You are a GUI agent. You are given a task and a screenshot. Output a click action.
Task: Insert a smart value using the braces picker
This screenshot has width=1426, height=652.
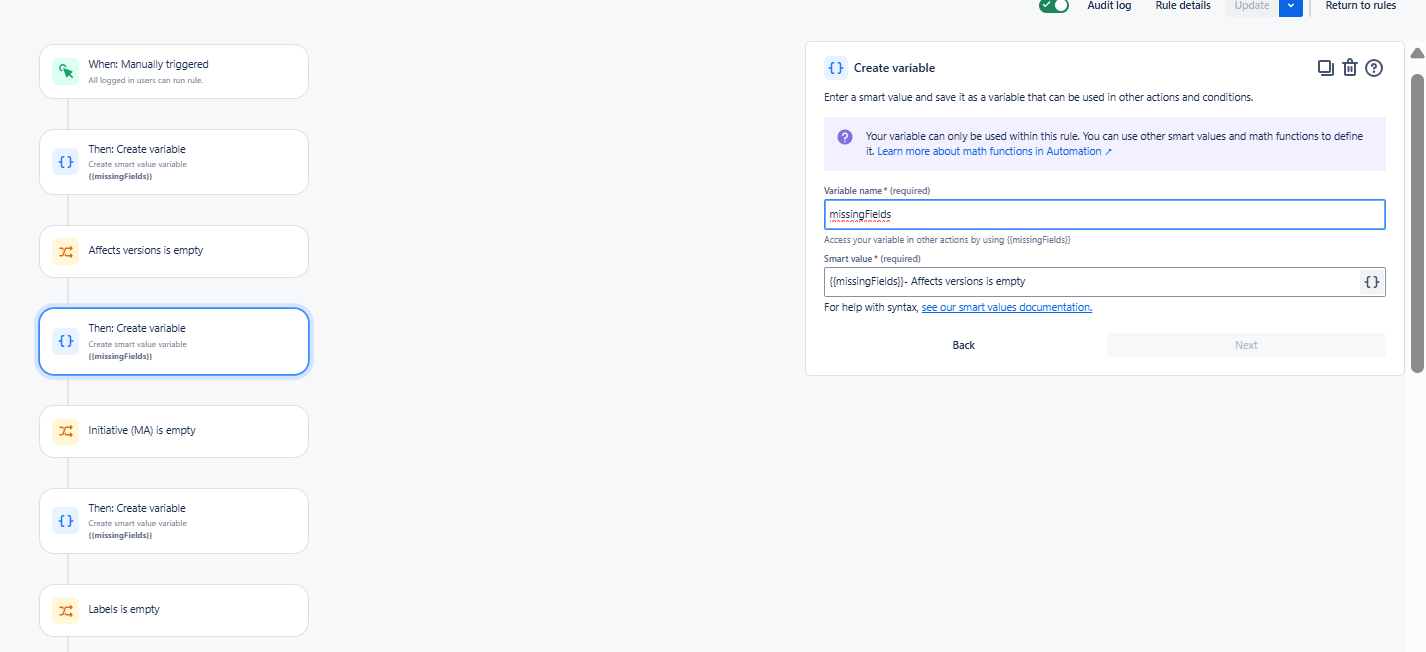(1371, 281)
